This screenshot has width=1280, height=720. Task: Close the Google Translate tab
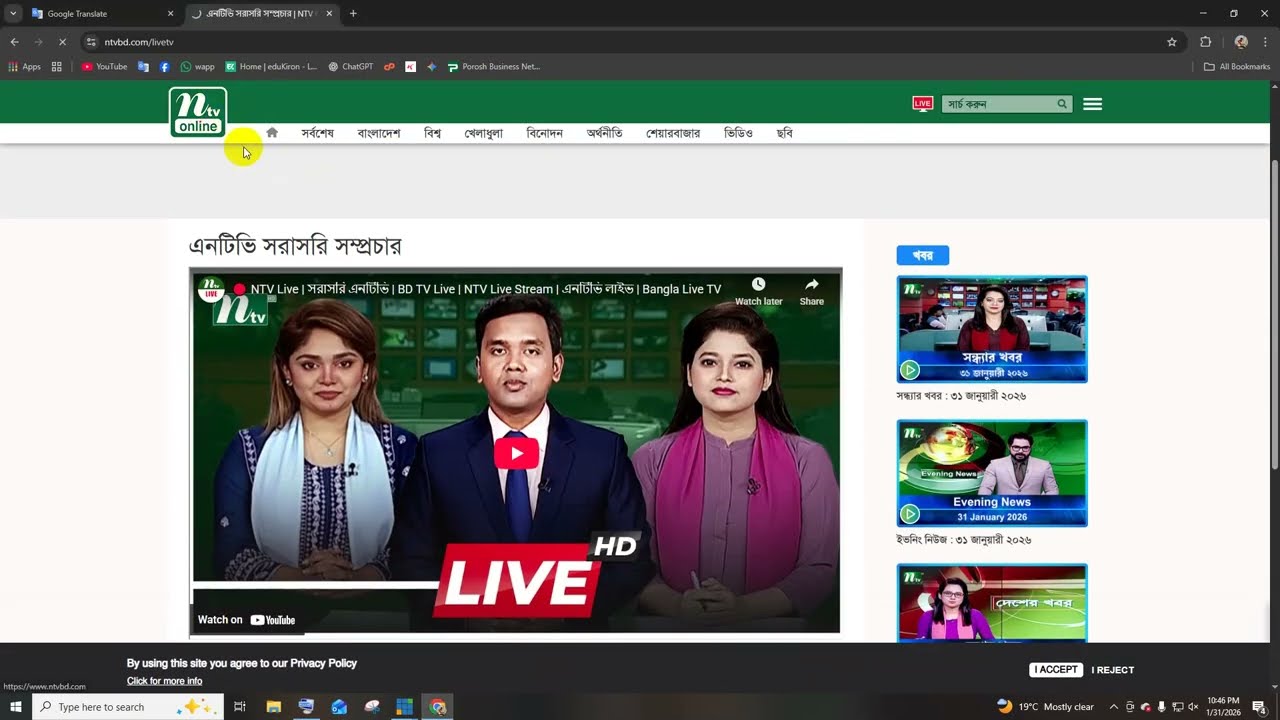170,14
